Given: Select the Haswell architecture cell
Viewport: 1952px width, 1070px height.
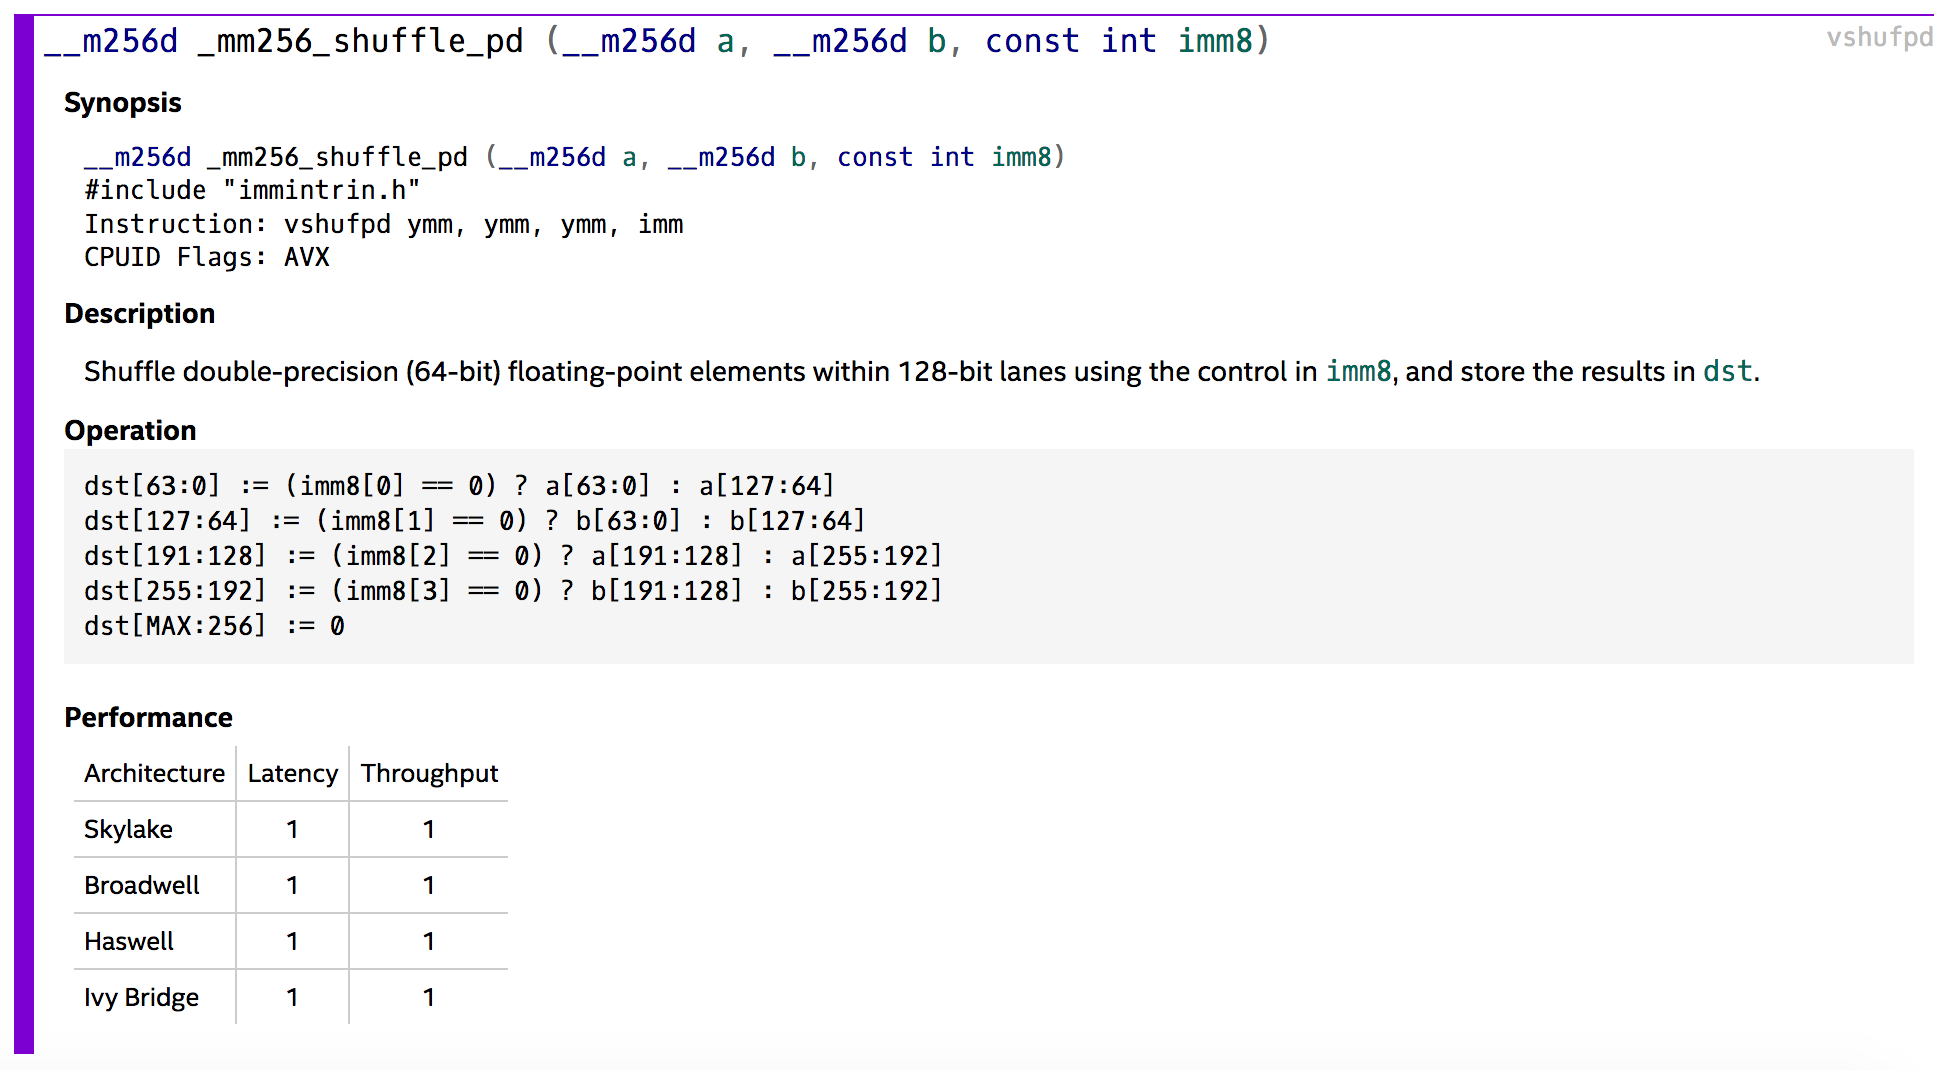Looking at the screenshot, I should 129,942.
